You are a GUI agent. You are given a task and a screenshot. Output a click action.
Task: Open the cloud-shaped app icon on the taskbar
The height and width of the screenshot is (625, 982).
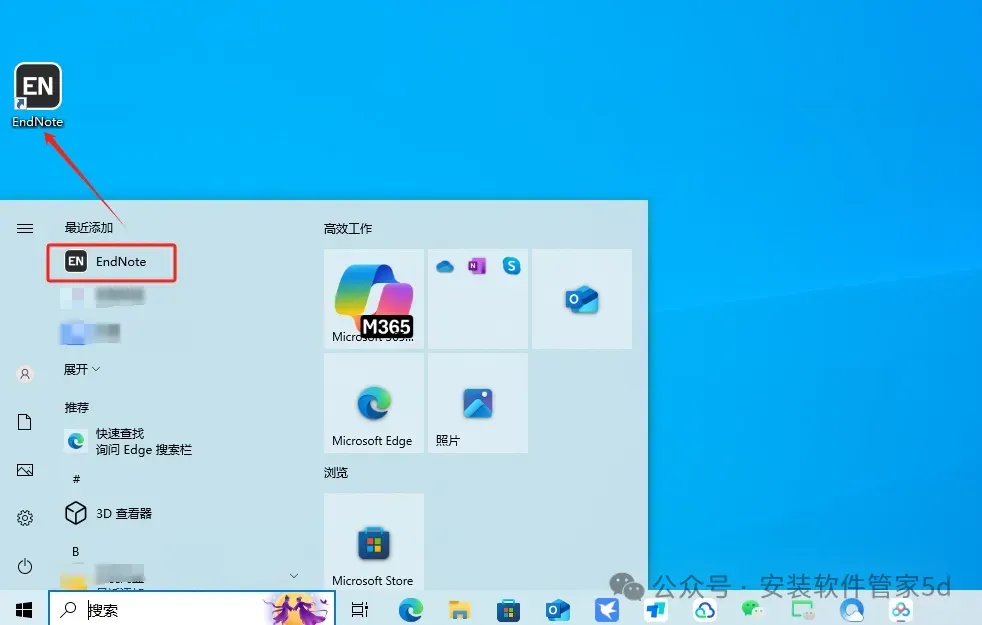[705, 610]
